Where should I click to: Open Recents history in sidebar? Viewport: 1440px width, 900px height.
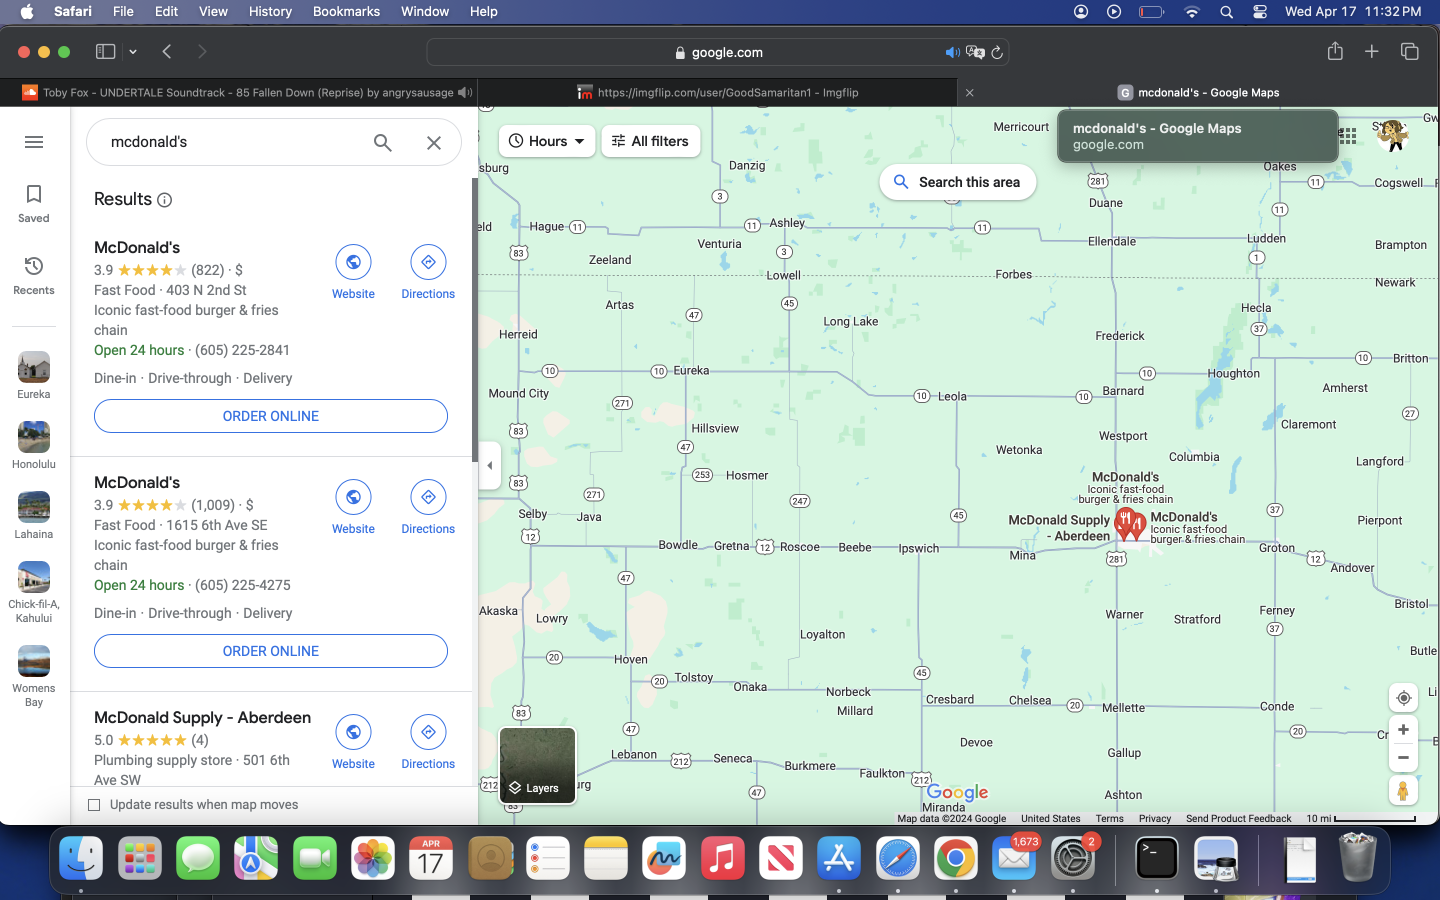[34, 275]
